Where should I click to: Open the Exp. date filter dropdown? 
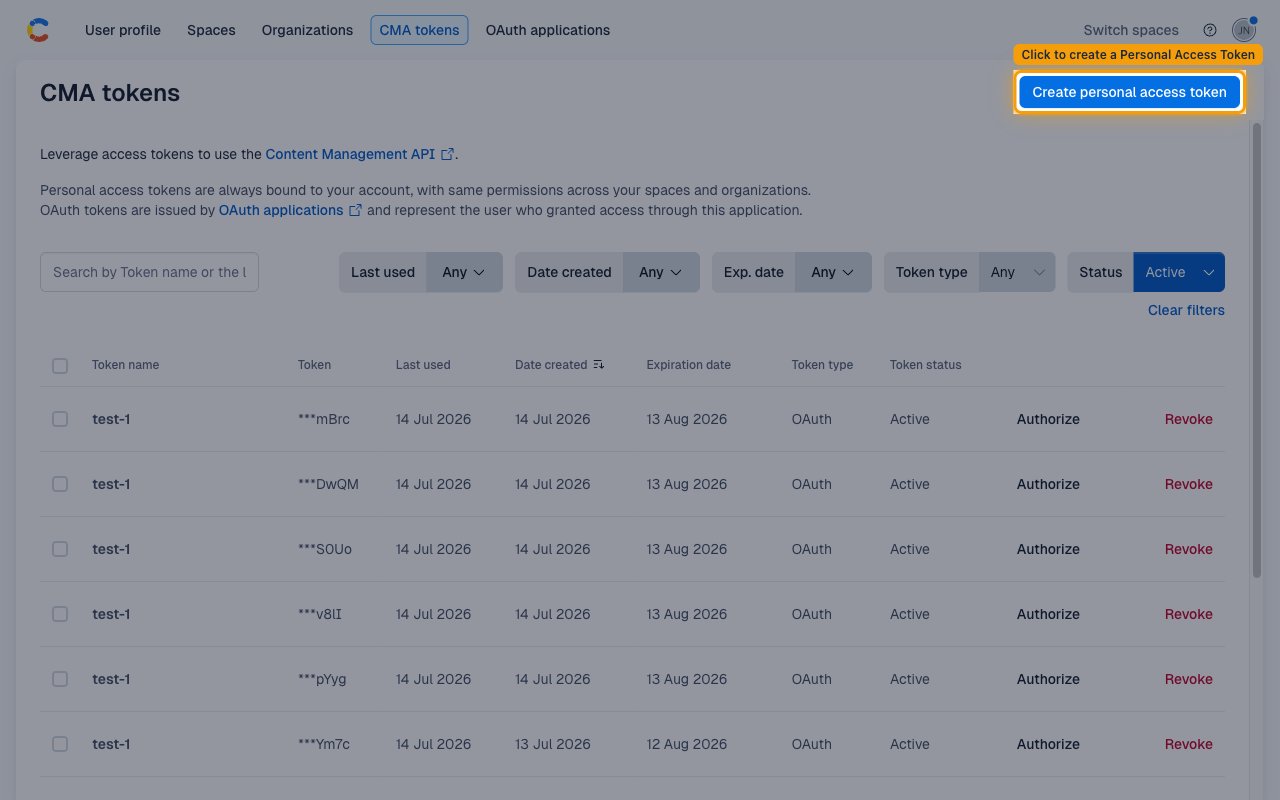(833, 272)
